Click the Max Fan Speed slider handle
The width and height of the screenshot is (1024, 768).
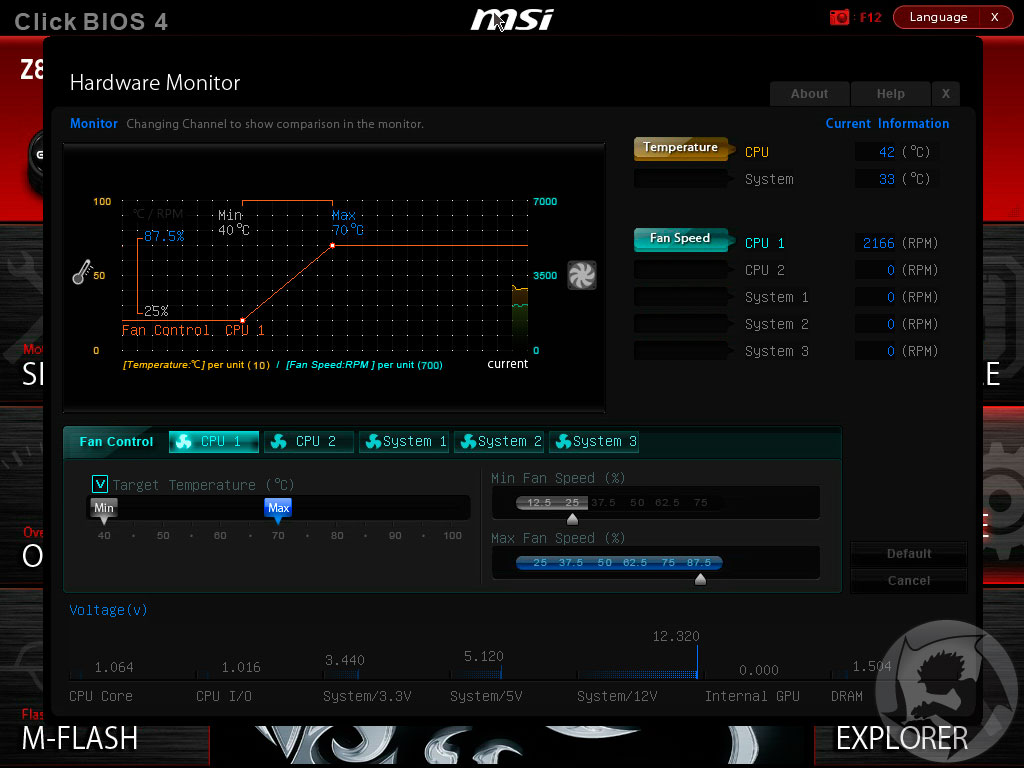[x=700, y=579]
